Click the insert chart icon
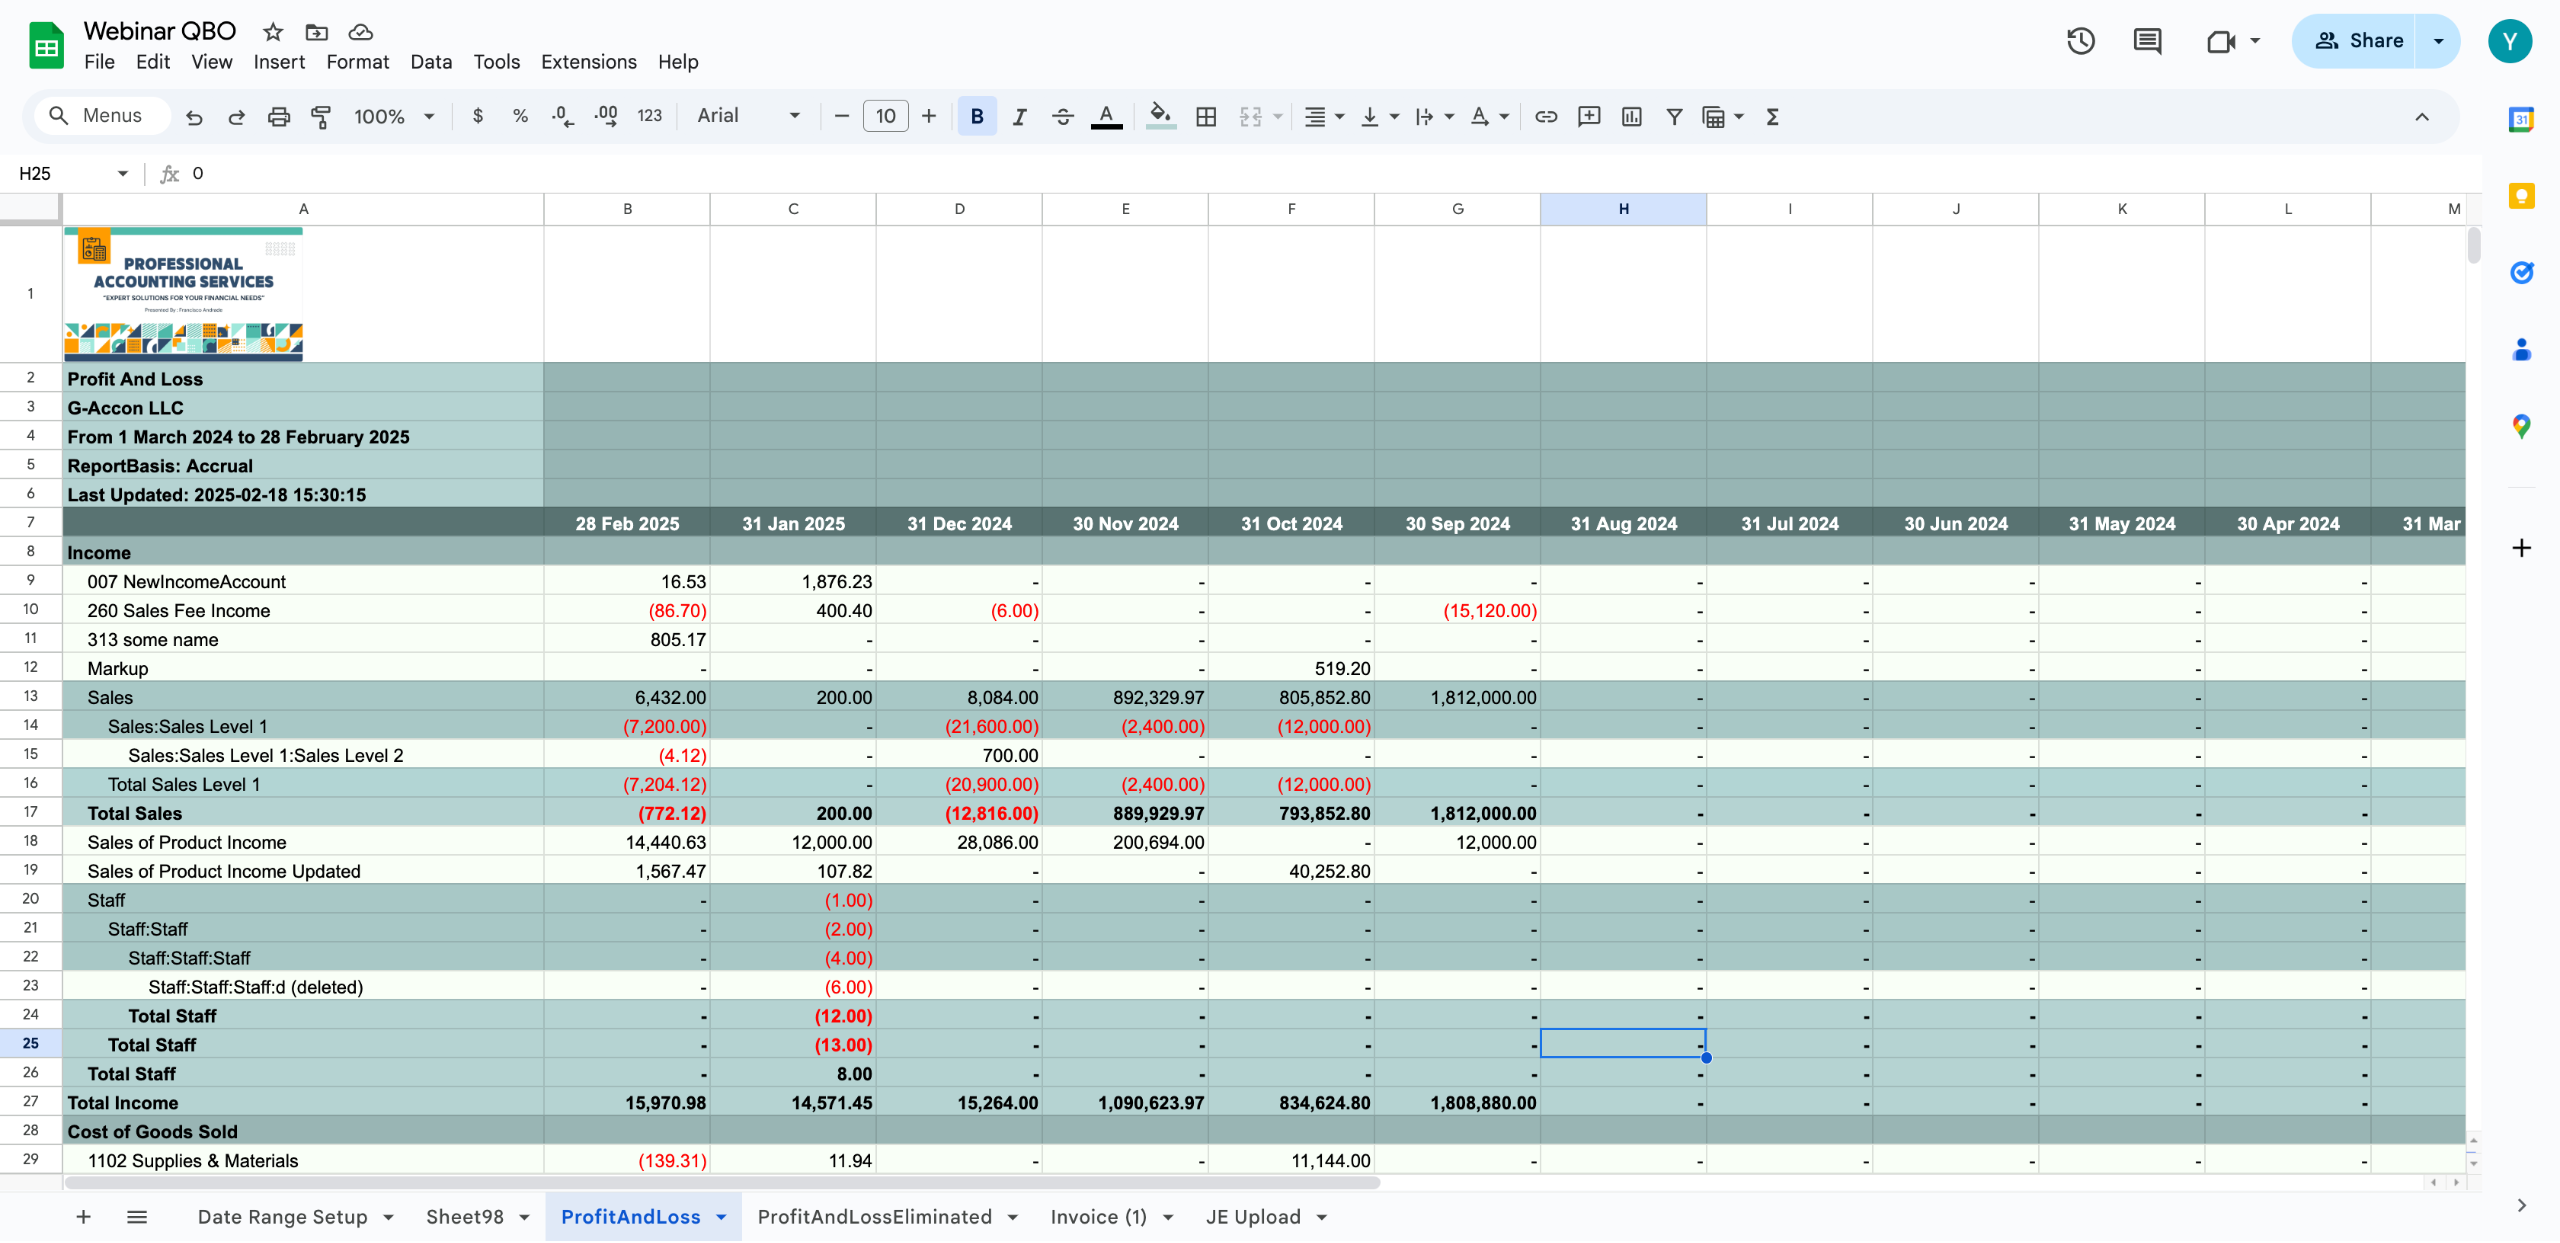Screen dimensions: 2560x1243 click(1631, 117)
